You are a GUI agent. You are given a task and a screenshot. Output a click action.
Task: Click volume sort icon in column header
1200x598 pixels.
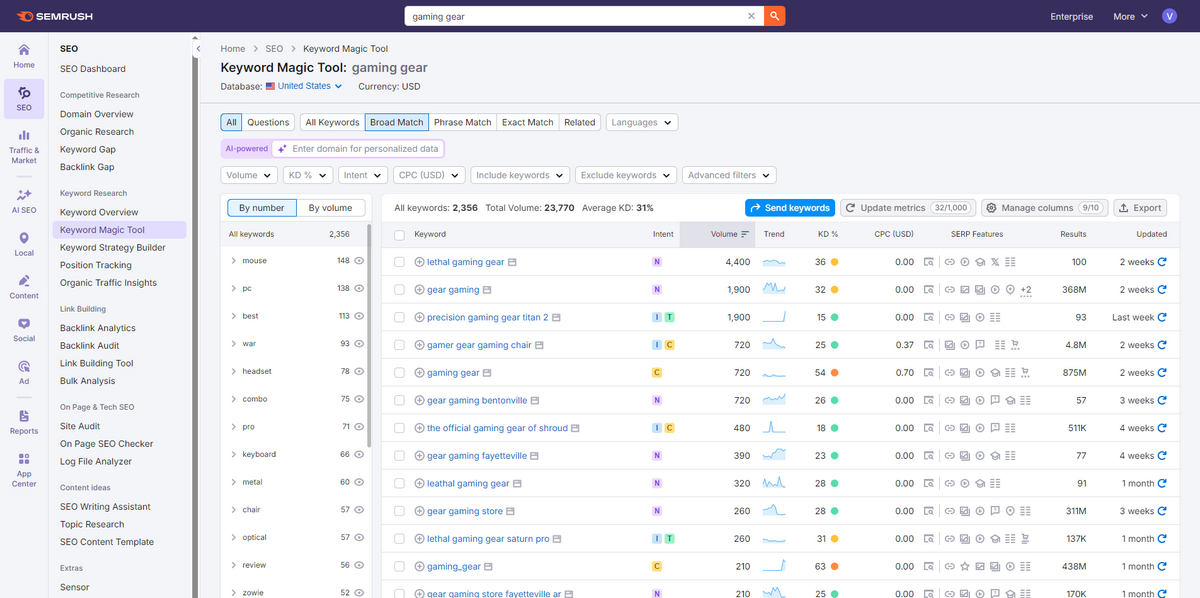coord(745,234)
